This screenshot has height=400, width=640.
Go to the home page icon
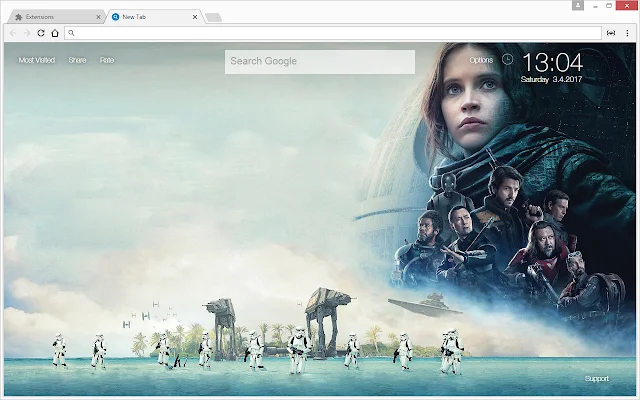click(x=55, y=33)
